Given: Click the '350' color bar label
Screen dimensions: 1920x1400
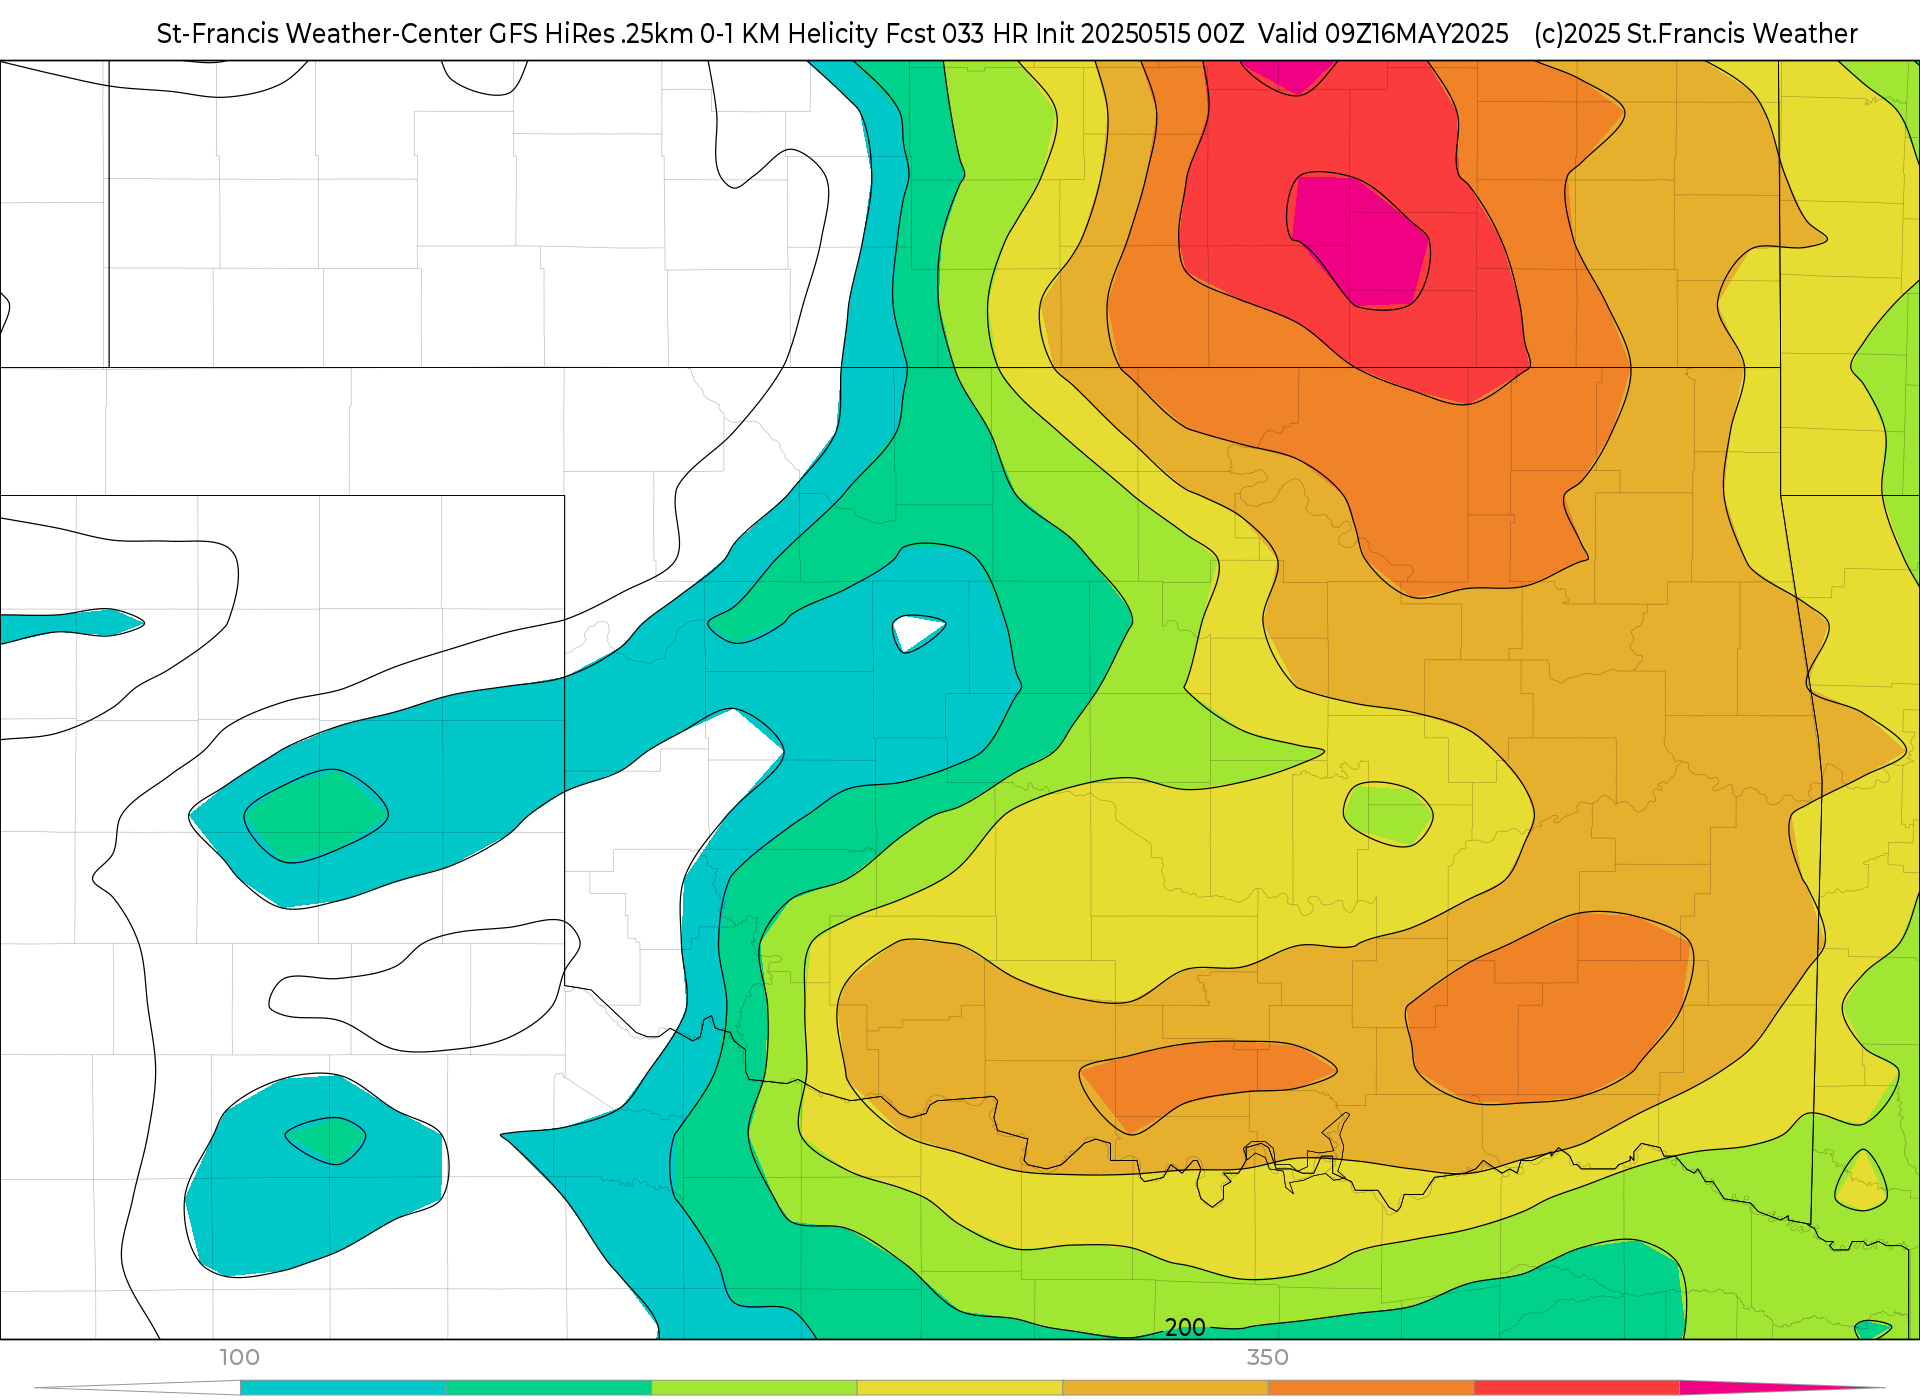Looking at the screenshot, I should [1267, 1358].
